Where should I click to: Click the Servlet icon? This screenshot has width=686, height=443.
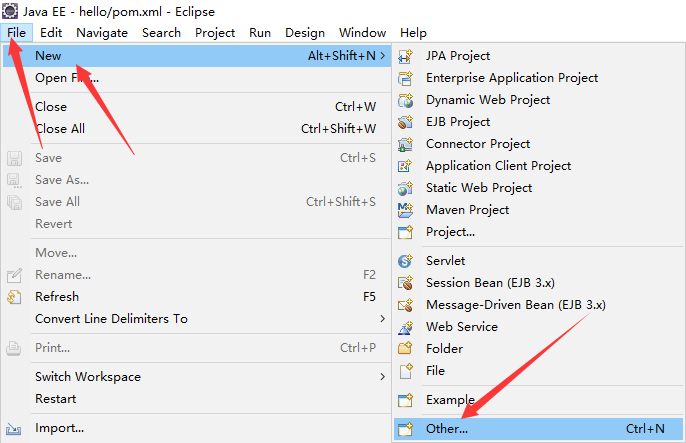(405, 261)
